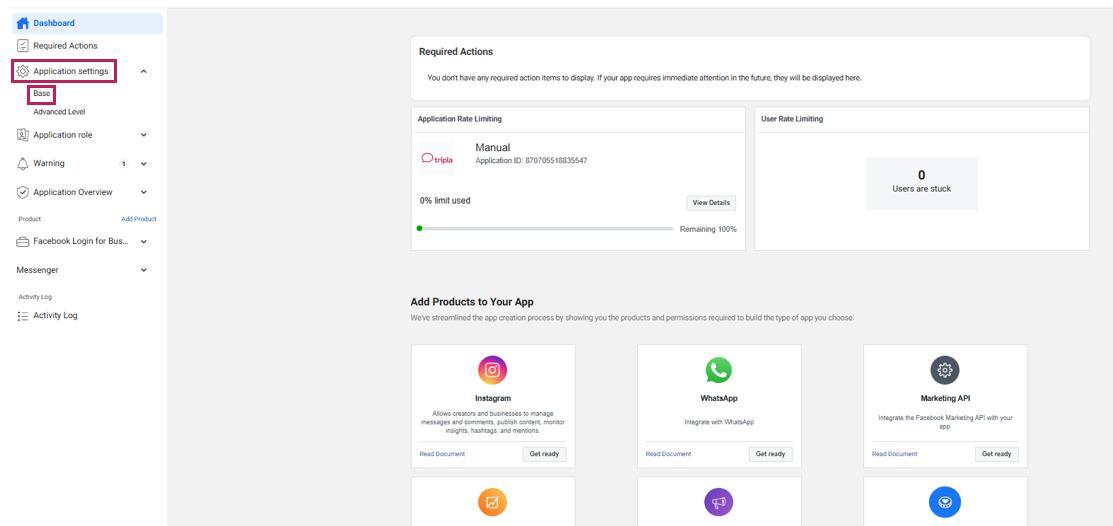
Task: Click the Warning bell icon
Action: click(23, 163)
